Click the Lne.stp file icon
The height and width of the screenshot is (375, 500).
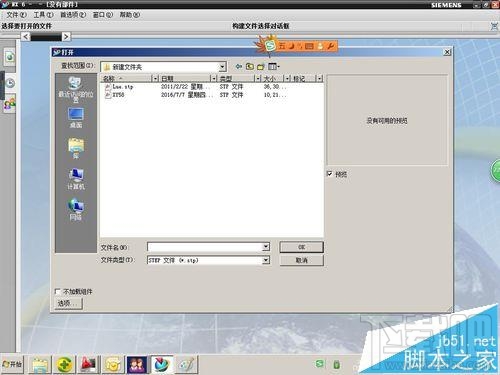[108, 87]
